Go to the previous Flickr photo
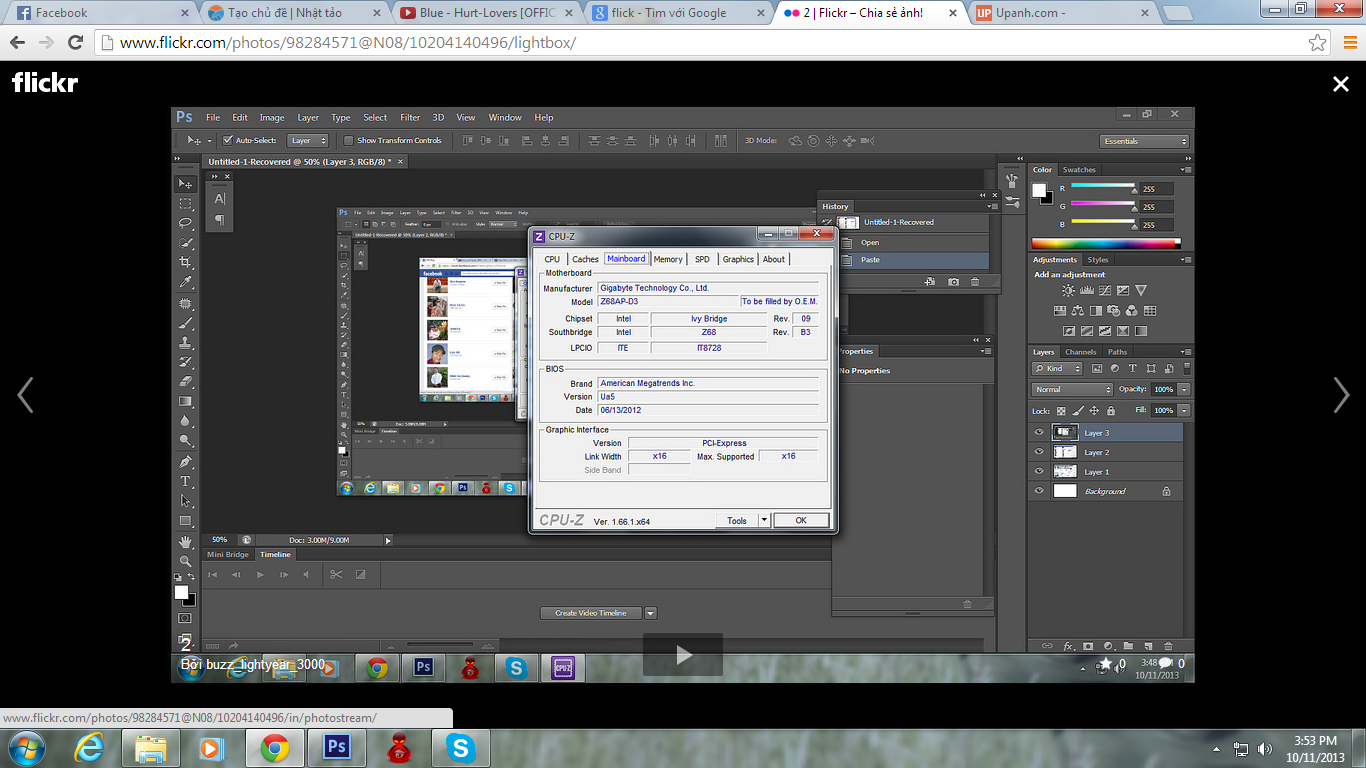Viewport: 1366px width, 768px height. (x=25, y=395)
